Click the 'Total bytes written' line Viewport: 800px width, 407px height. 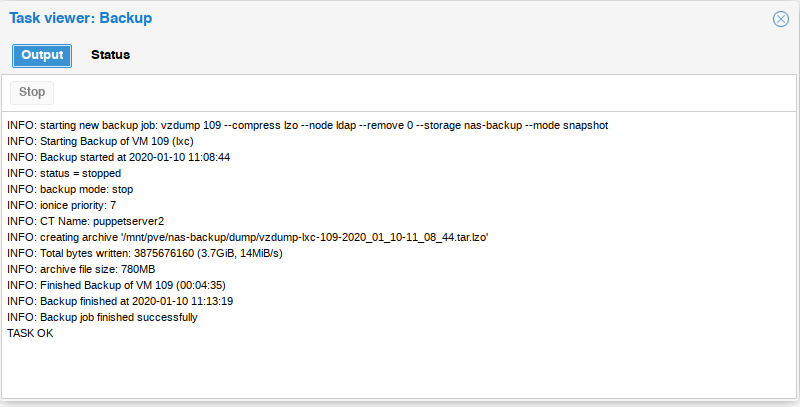point(144,253)
